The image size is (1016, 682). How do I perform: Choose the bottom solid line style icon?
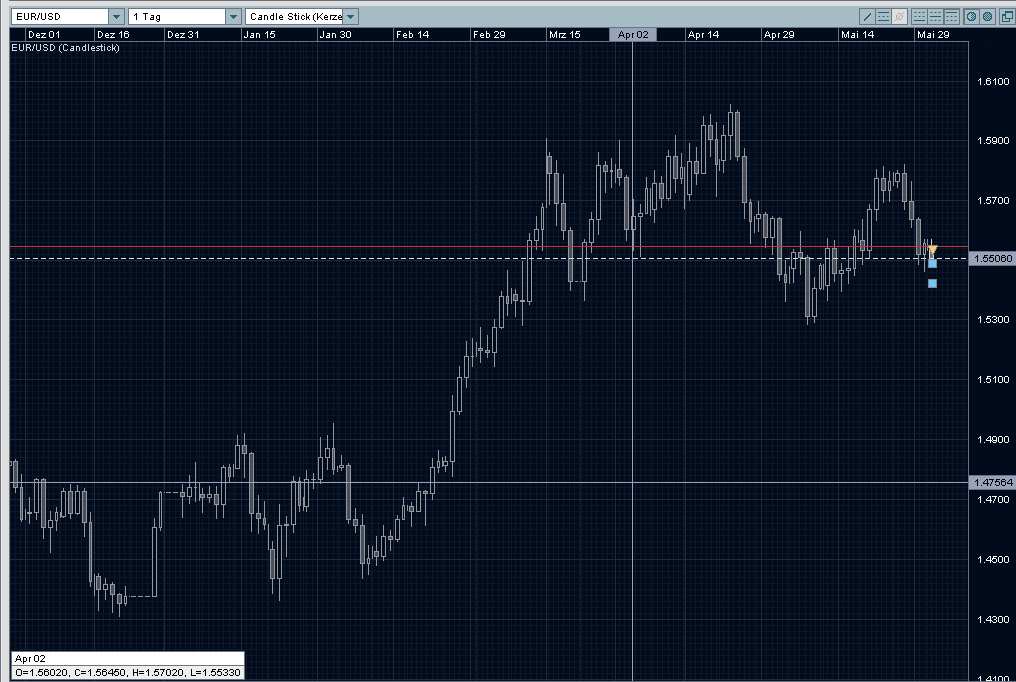(919, 16)
